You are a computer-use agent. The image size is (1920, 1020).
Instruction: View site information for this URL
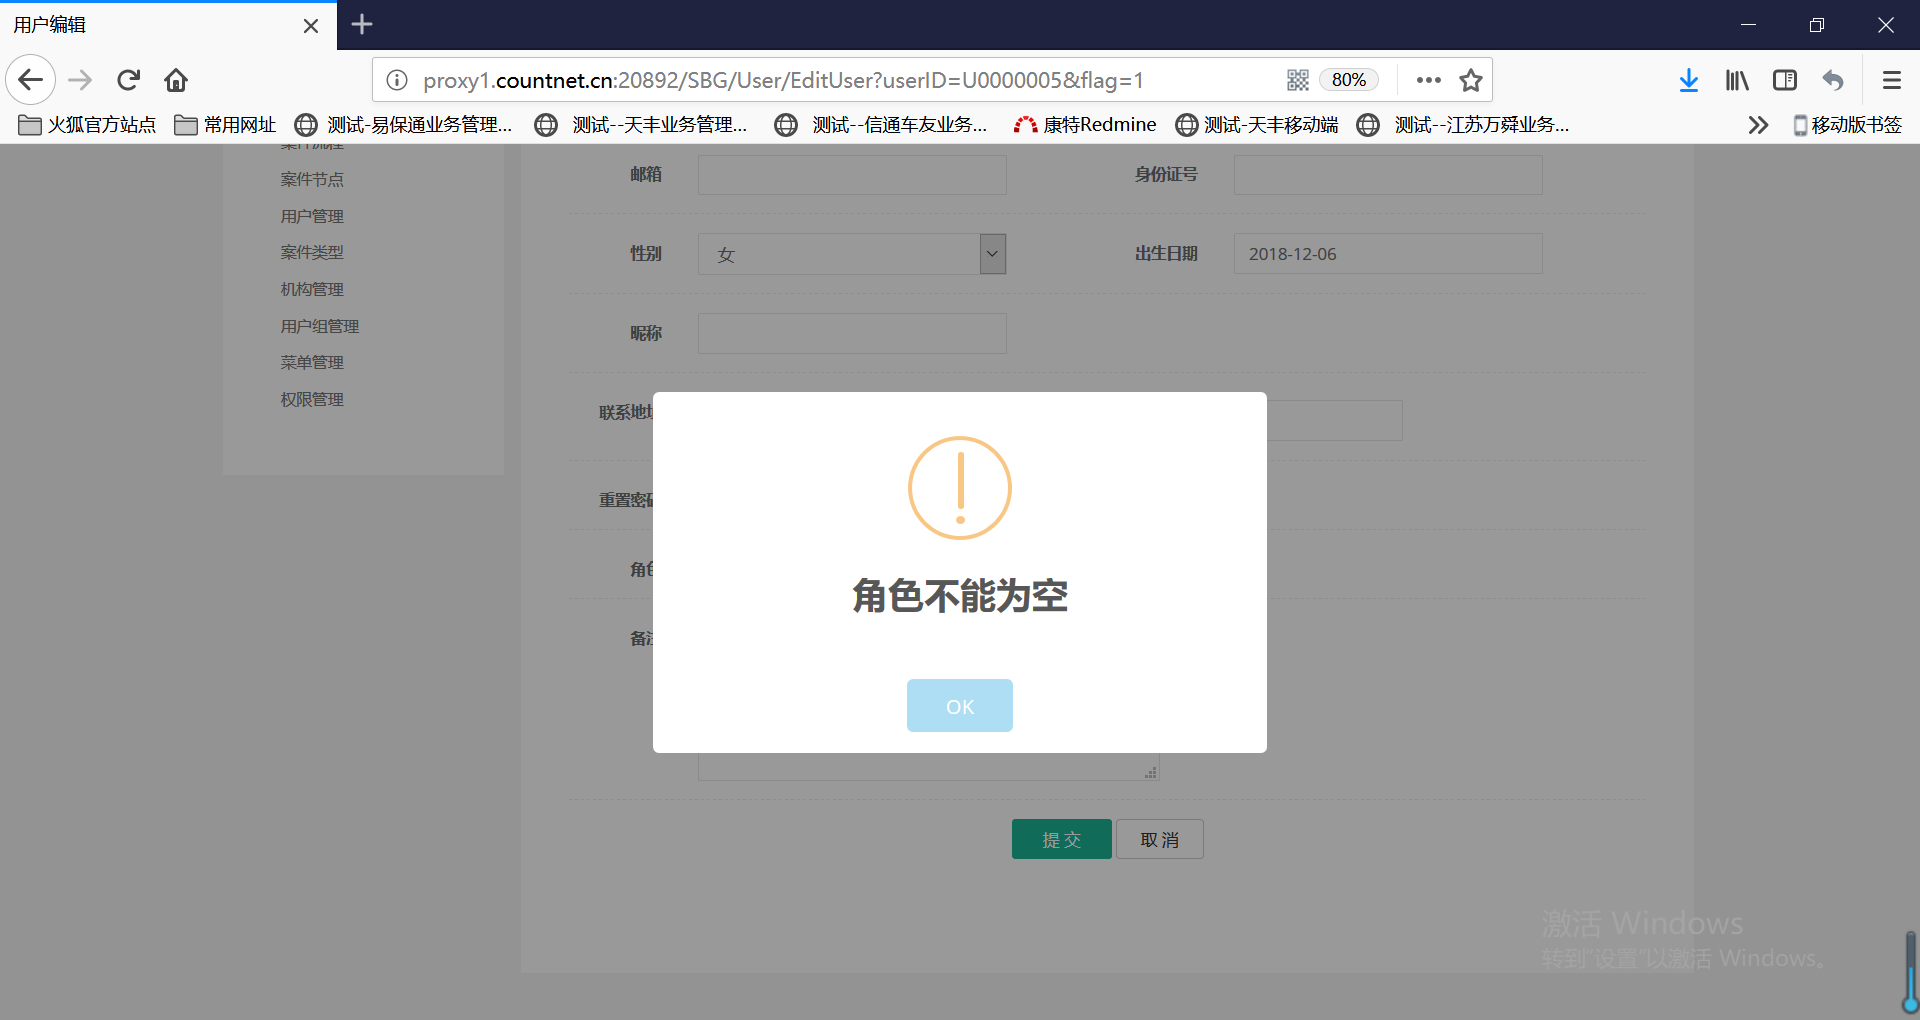397,80
